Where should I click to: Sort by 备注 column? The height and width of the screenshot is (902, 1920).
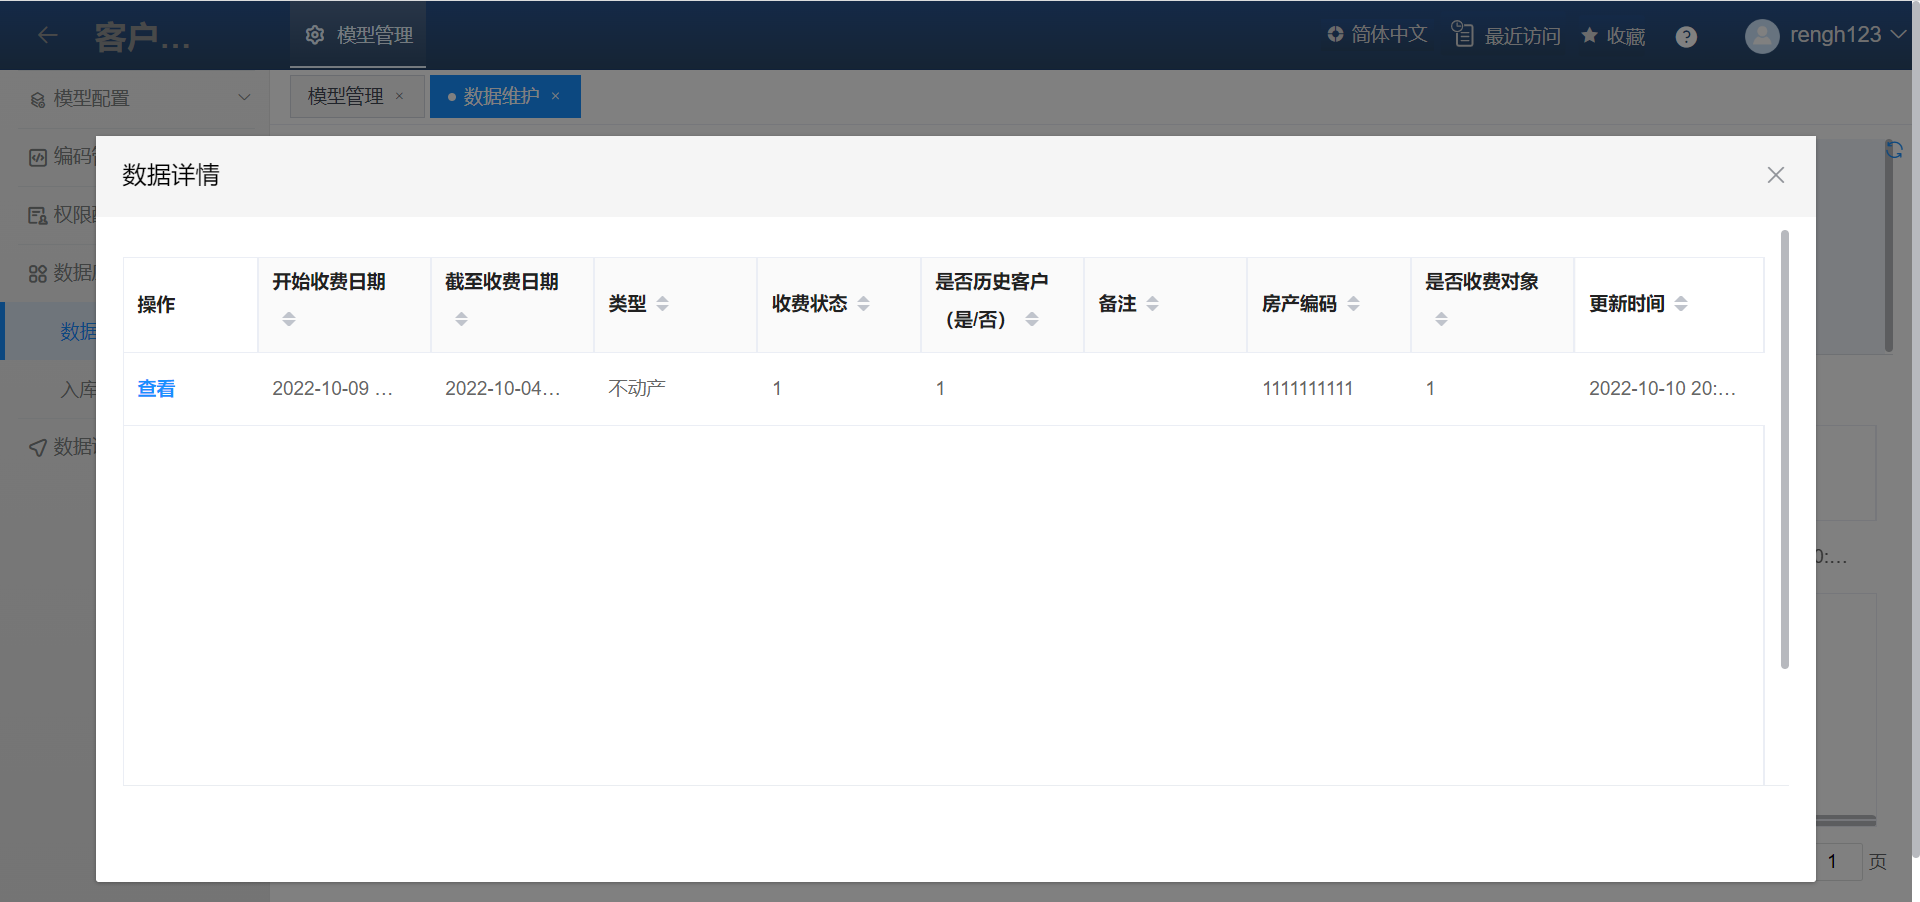point(1152,304)
